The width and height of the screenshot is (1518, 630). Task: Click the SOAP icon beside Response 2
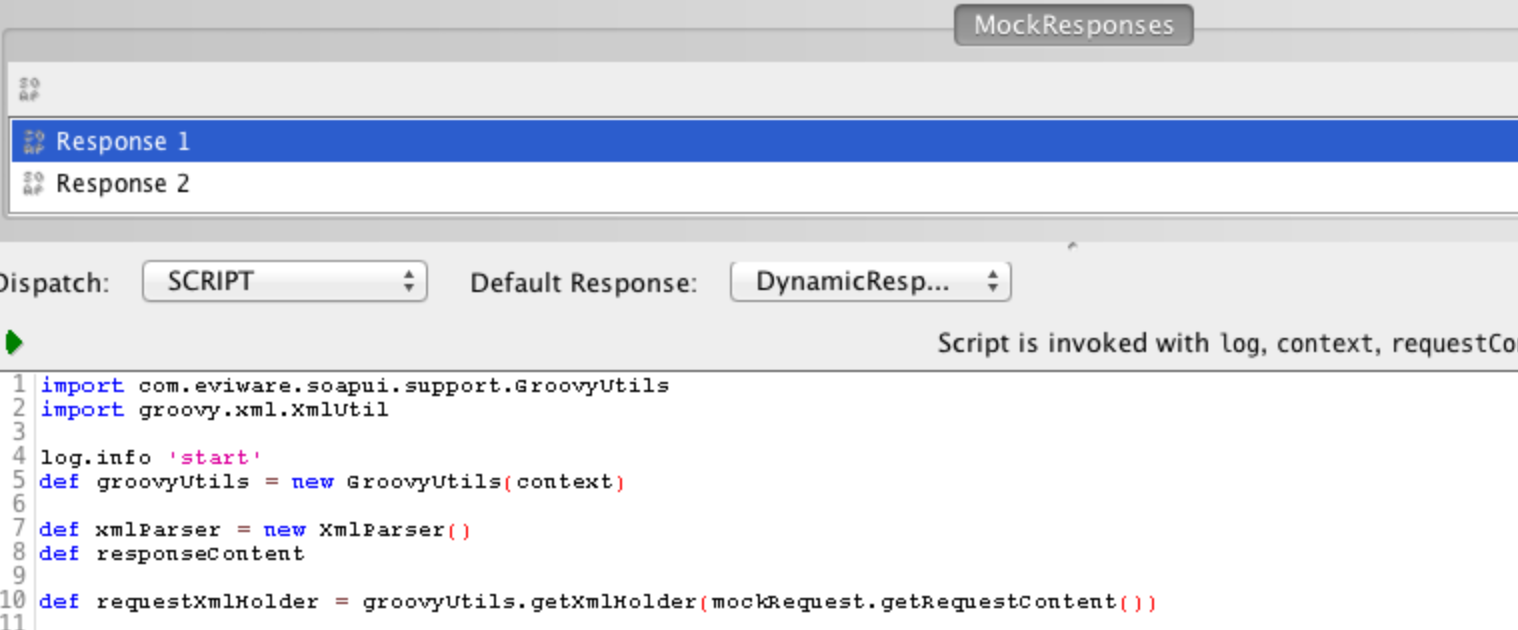point(33,183)
